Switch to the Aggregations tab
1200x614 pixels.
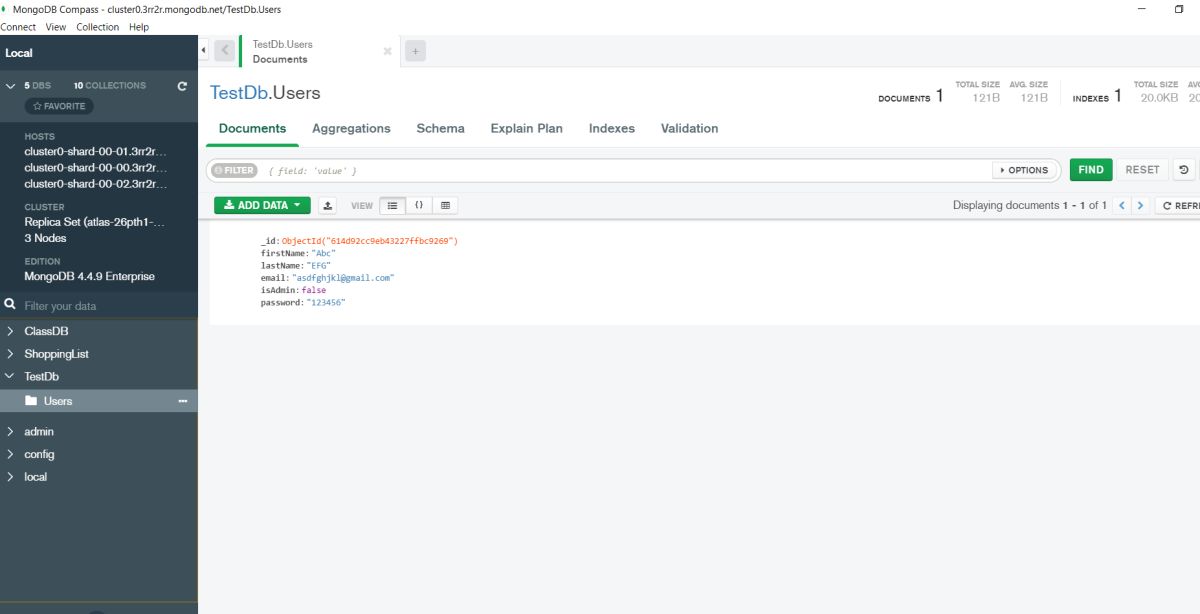click(x=351, y=129)
